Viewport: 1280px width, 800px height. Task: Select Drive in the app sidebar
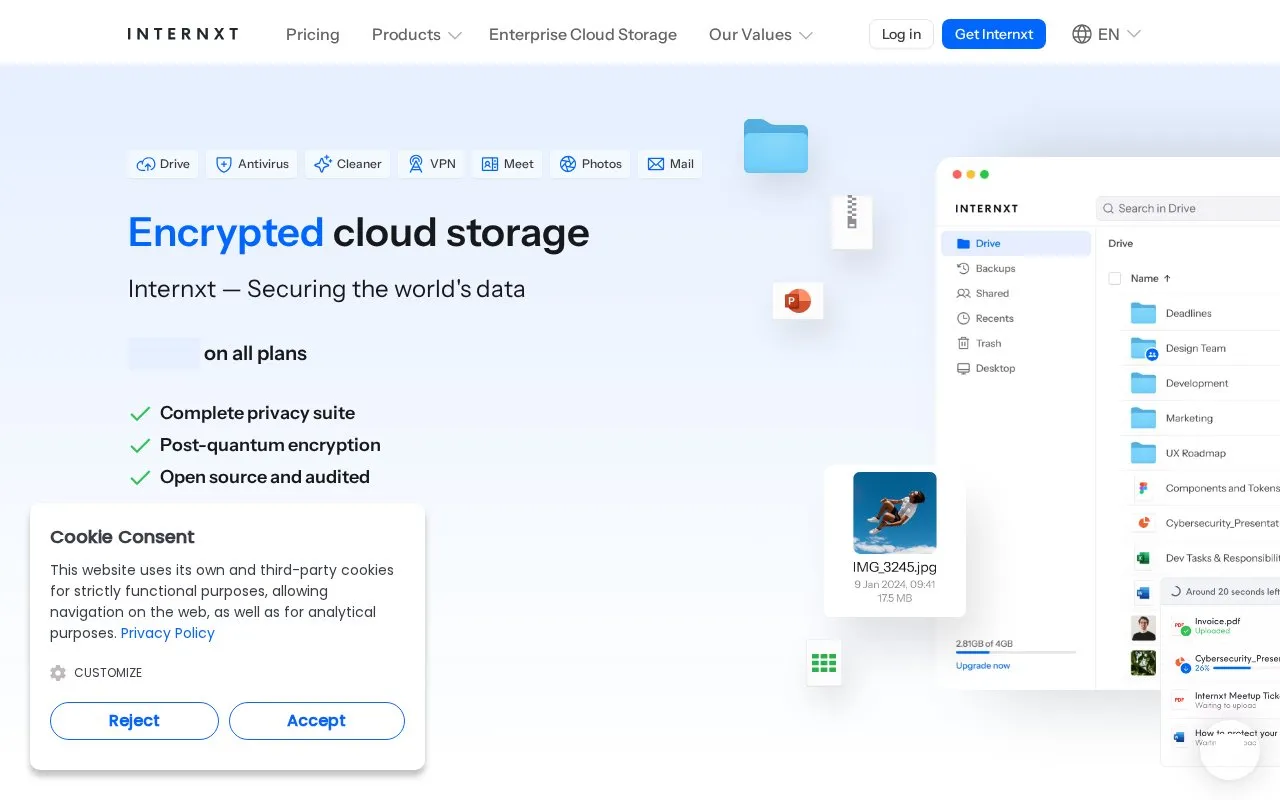[x=1016, y=243]
